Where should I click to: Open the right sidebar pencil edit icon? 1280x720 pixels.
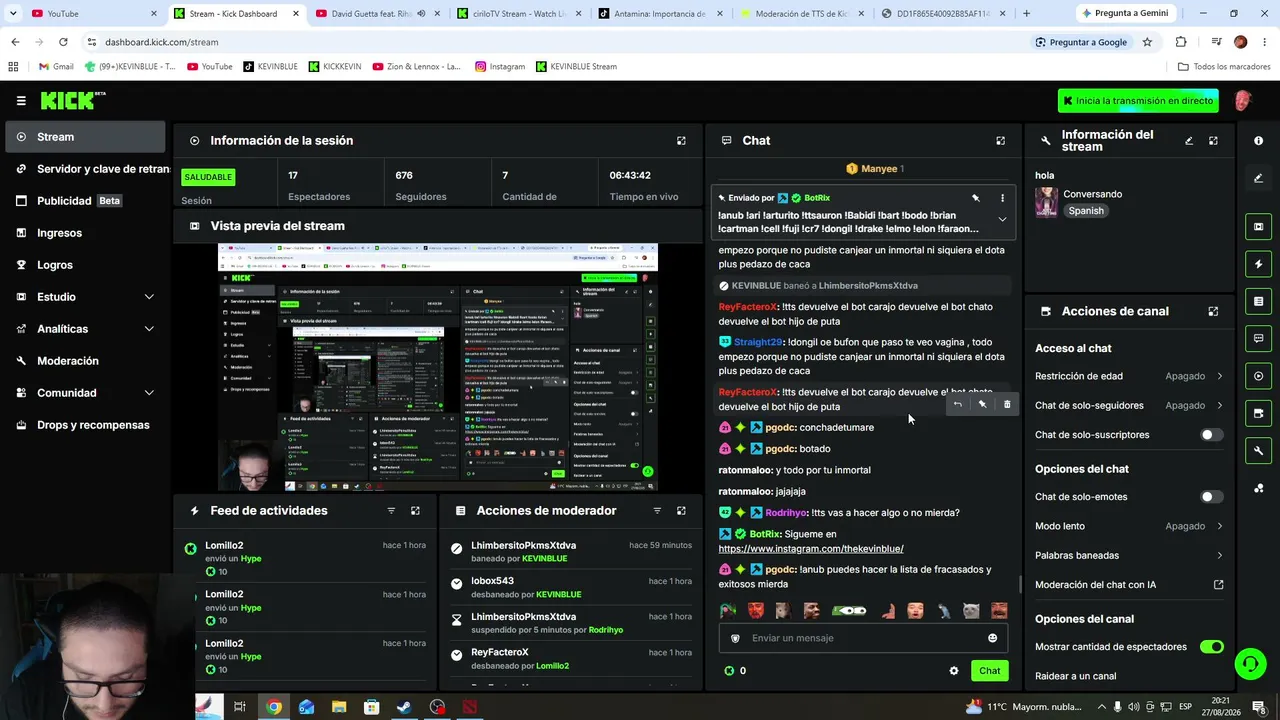click(1258, 178)
